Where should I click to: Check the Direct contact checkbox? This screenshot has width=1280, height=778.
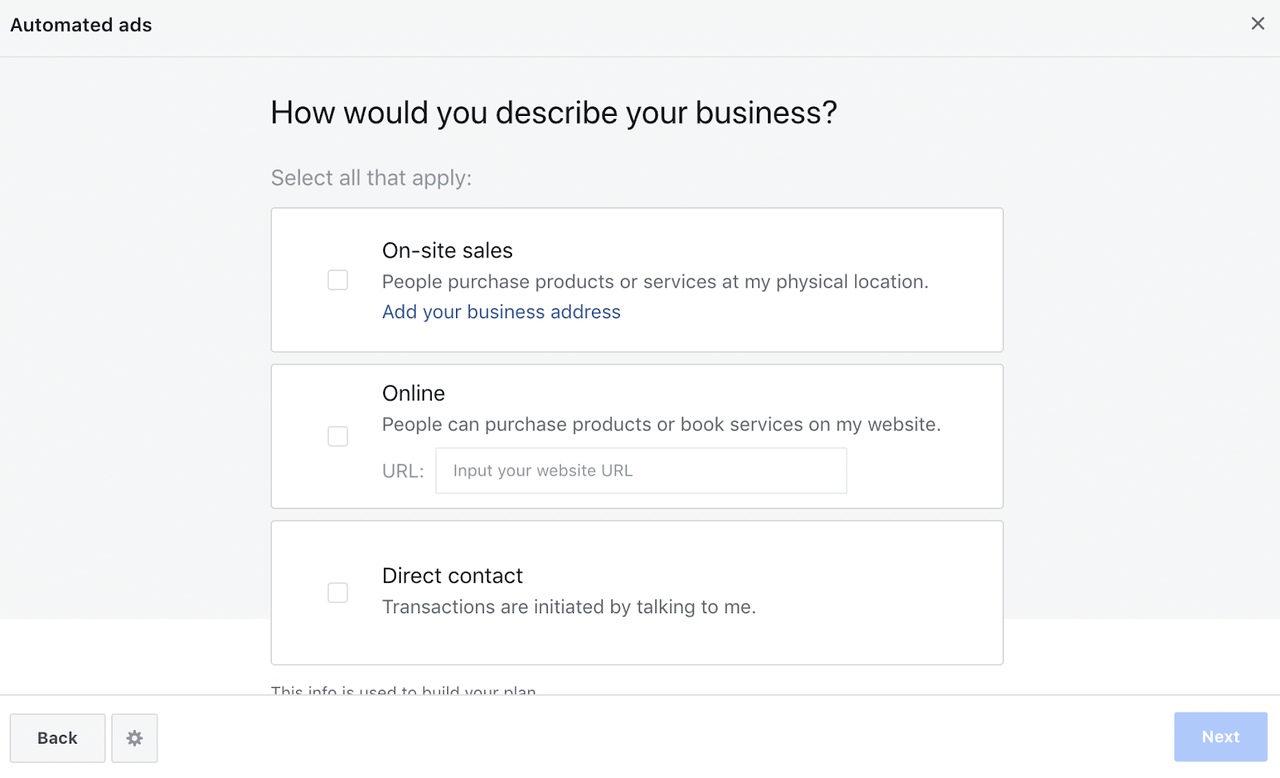(x=338, y=592)
